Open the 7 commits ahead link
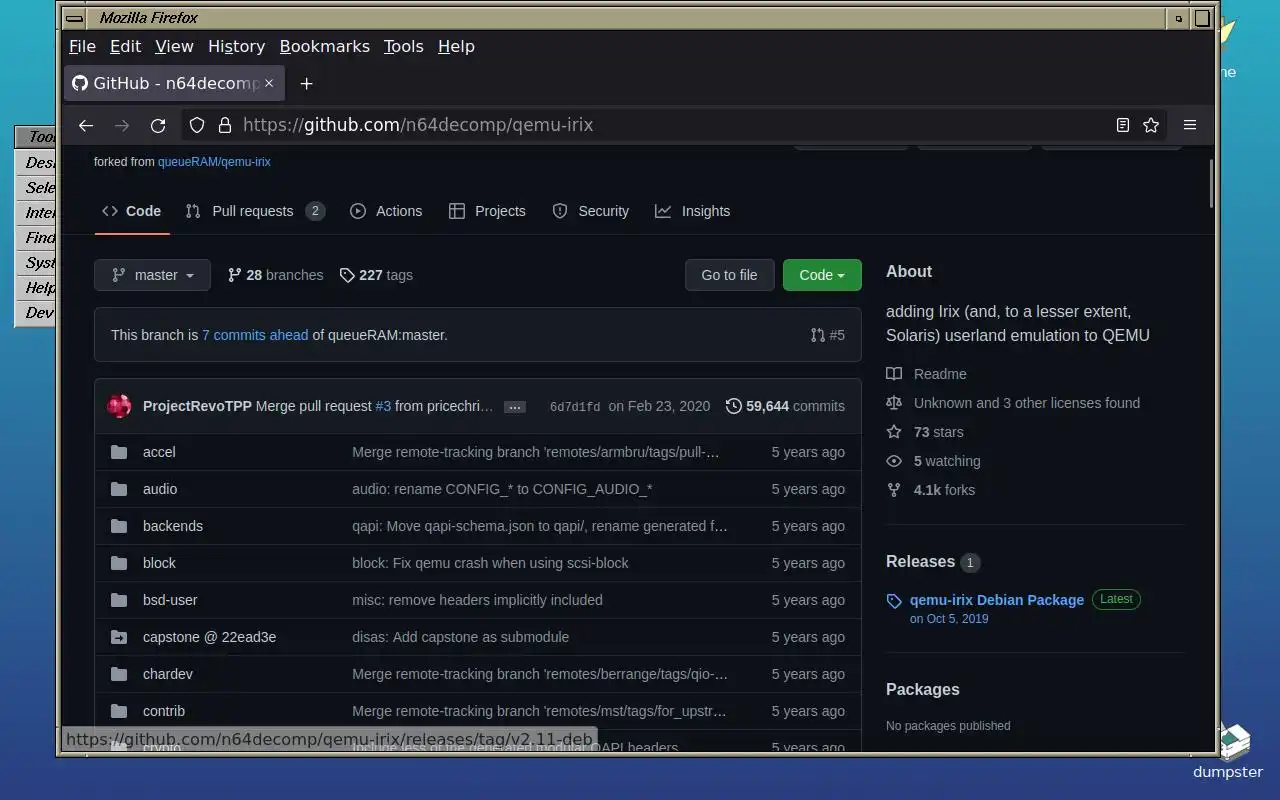The height and width of the screenshot is (800, 1280). (255, 335)
